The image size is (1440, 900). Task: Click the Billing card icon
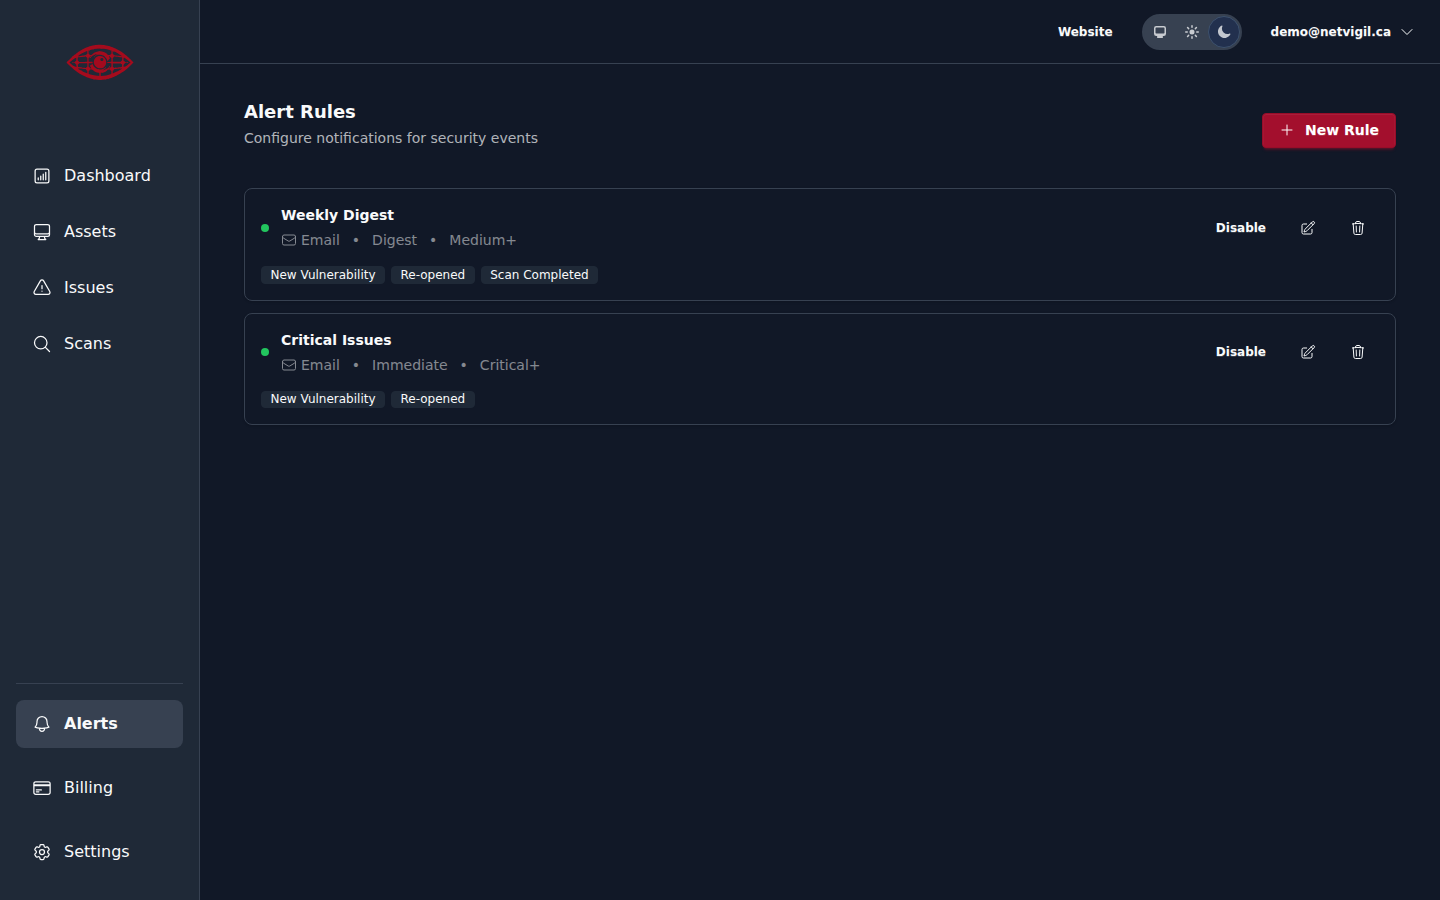click(42, 788)
